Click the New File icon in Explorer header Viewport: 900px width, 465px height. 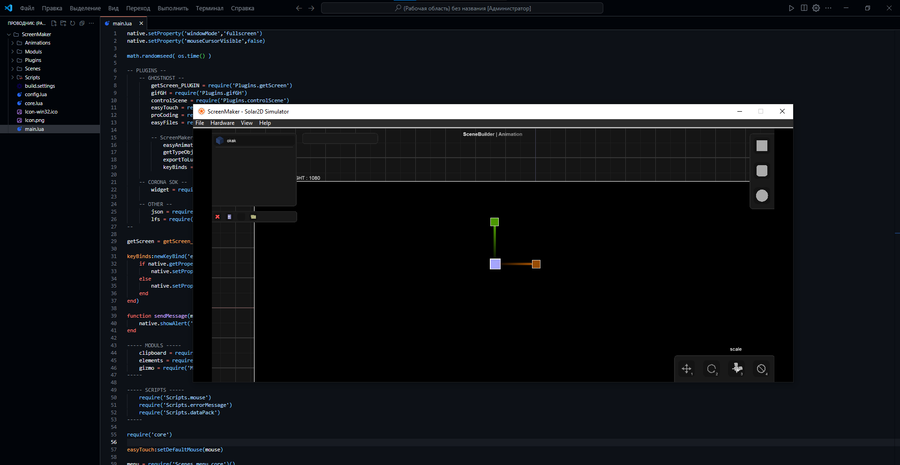point(54,24)
